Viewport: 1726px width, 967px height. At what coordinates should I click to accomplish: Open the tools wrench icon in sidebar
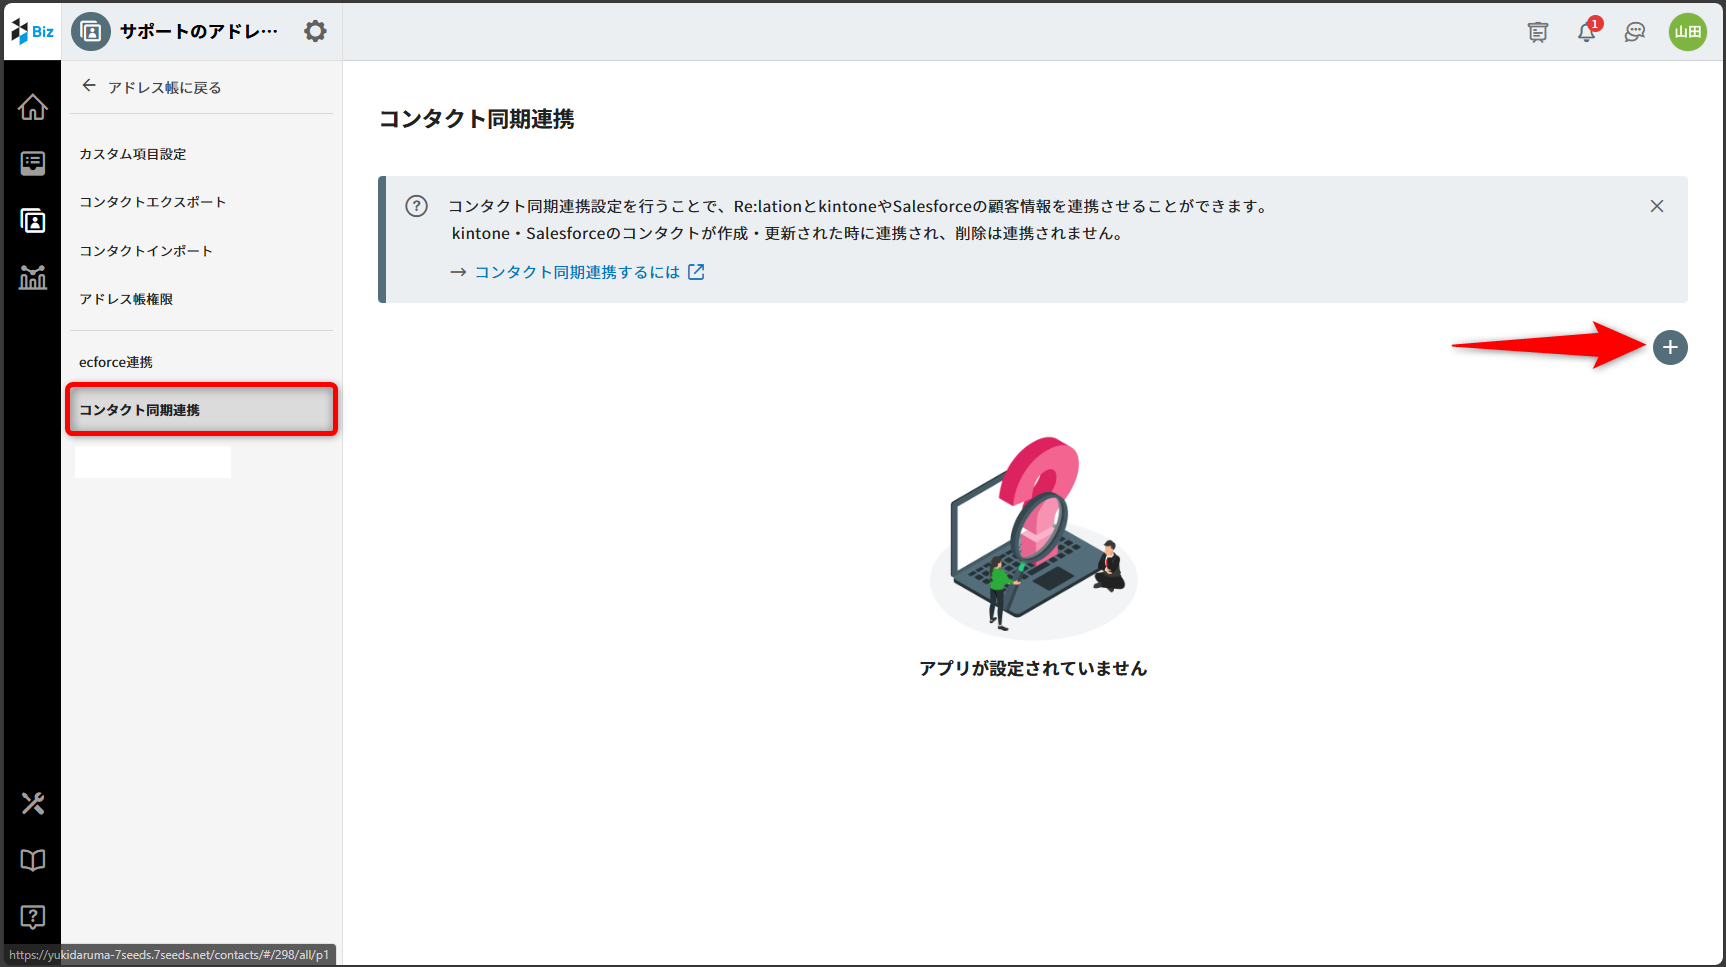point(32,803)
